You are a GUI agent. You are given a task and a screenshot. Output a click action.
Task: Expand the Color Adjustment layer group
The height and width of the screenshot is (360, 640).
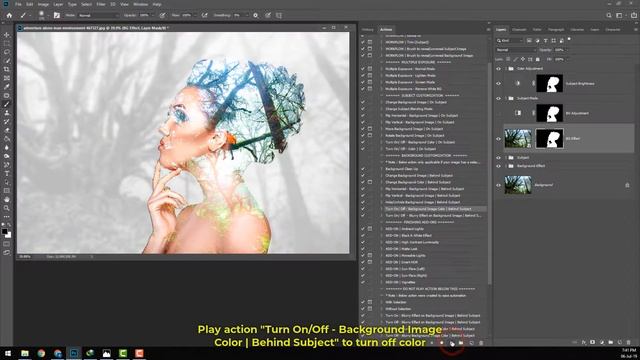click(x=506, y=69)
